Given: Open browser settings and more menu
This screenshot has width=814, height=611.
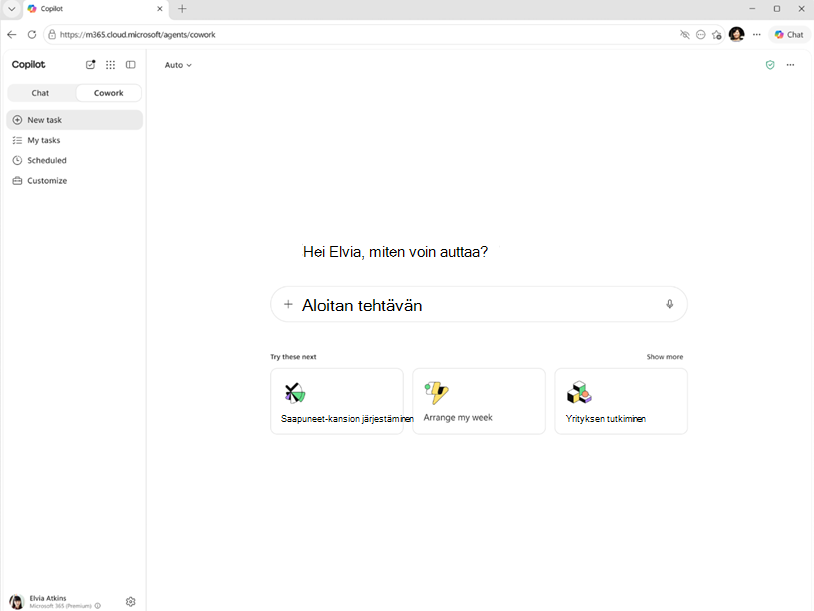Looking at the screenshot, I should (x=756, y=34).
